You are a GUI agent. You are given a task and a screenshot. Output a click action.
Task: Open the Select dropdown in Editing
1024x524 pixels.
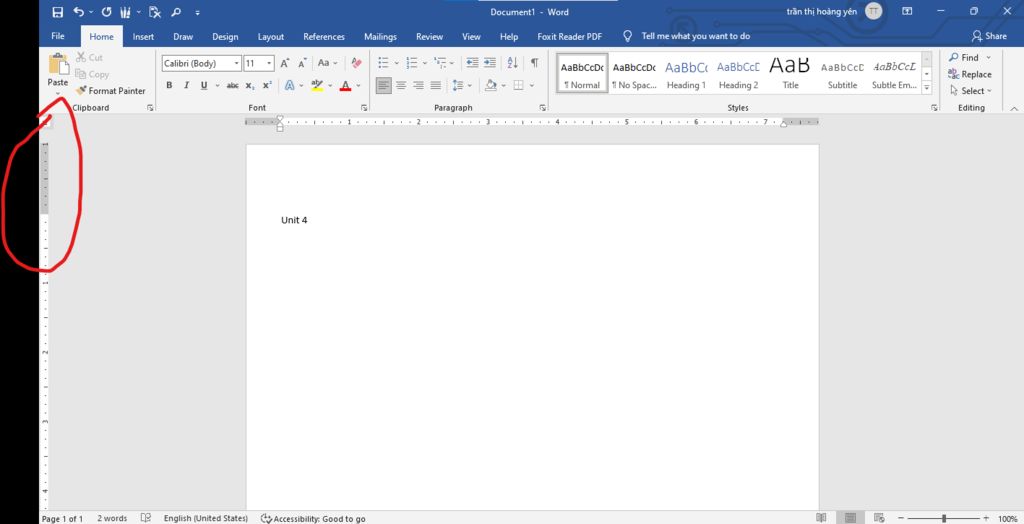[x=971, y=91]
